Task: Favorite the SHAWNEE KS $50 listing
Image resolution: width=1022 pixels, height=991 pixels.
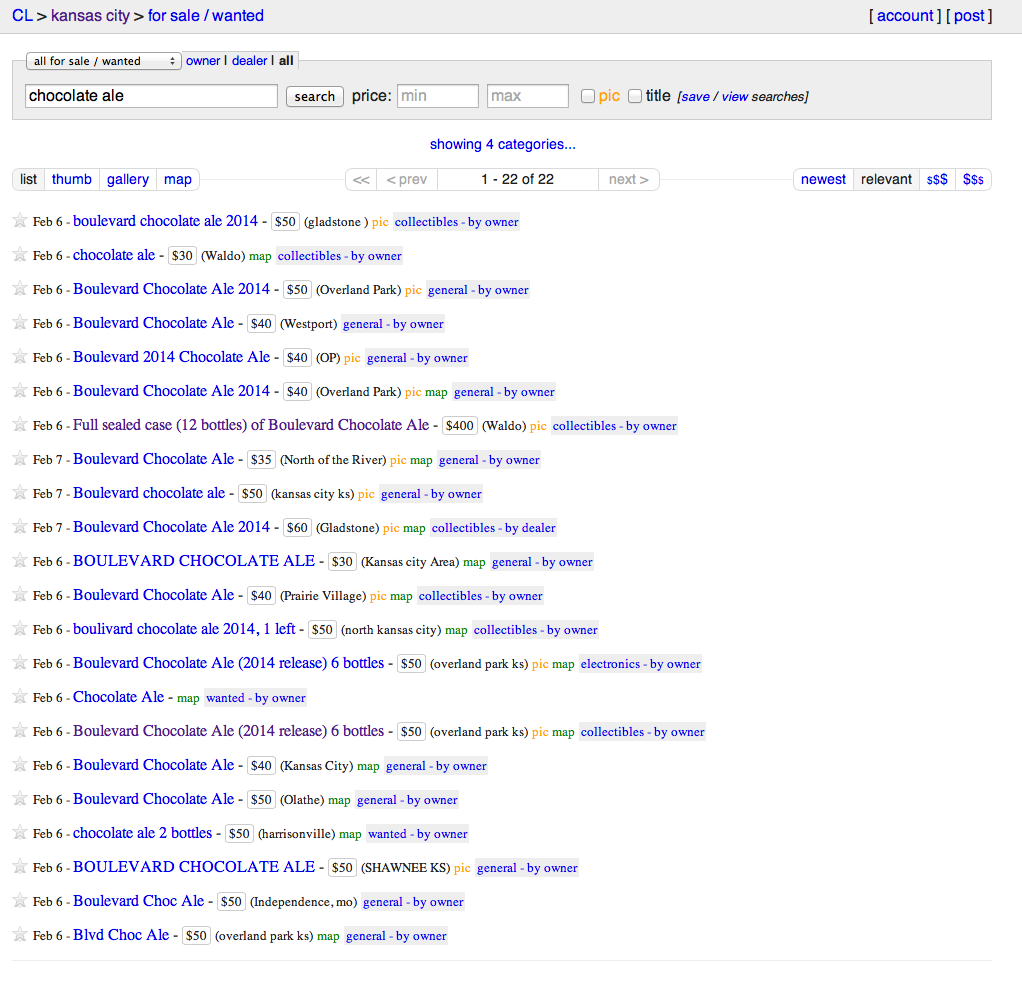Action: click(20, 867)
